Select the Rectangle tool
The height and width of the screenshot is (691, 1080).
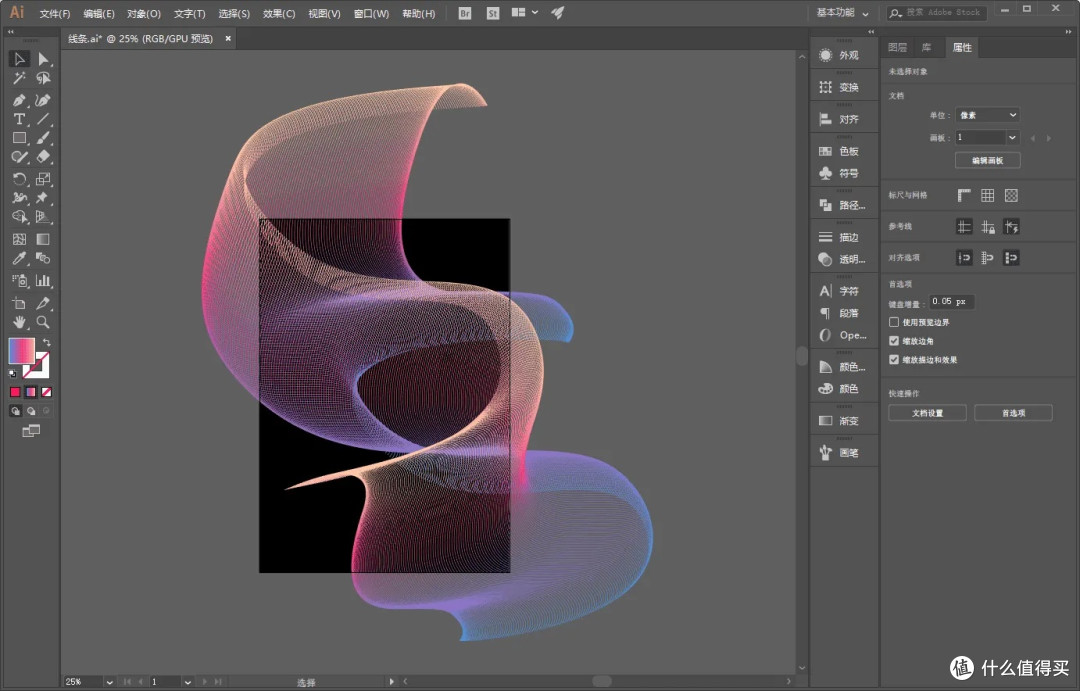[19, 138]
